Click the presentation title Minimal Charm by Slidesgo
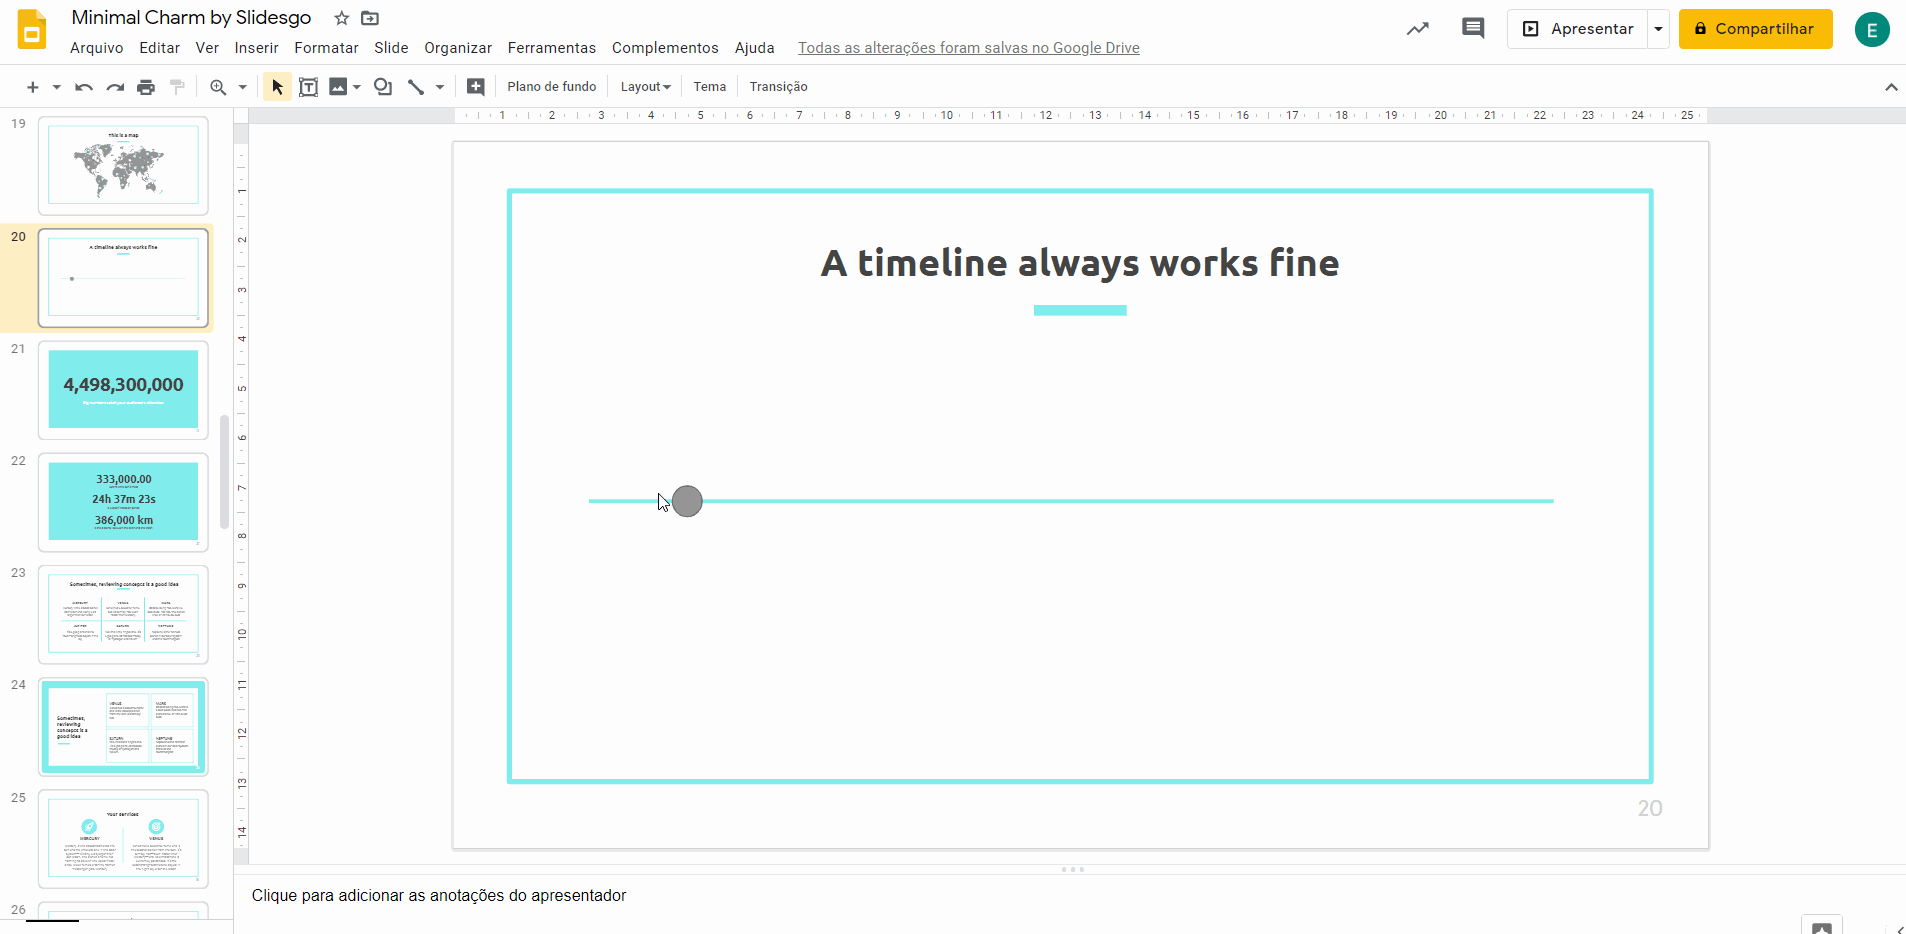This screenshot has height=934, width=1906. click(x=191, y=18)
